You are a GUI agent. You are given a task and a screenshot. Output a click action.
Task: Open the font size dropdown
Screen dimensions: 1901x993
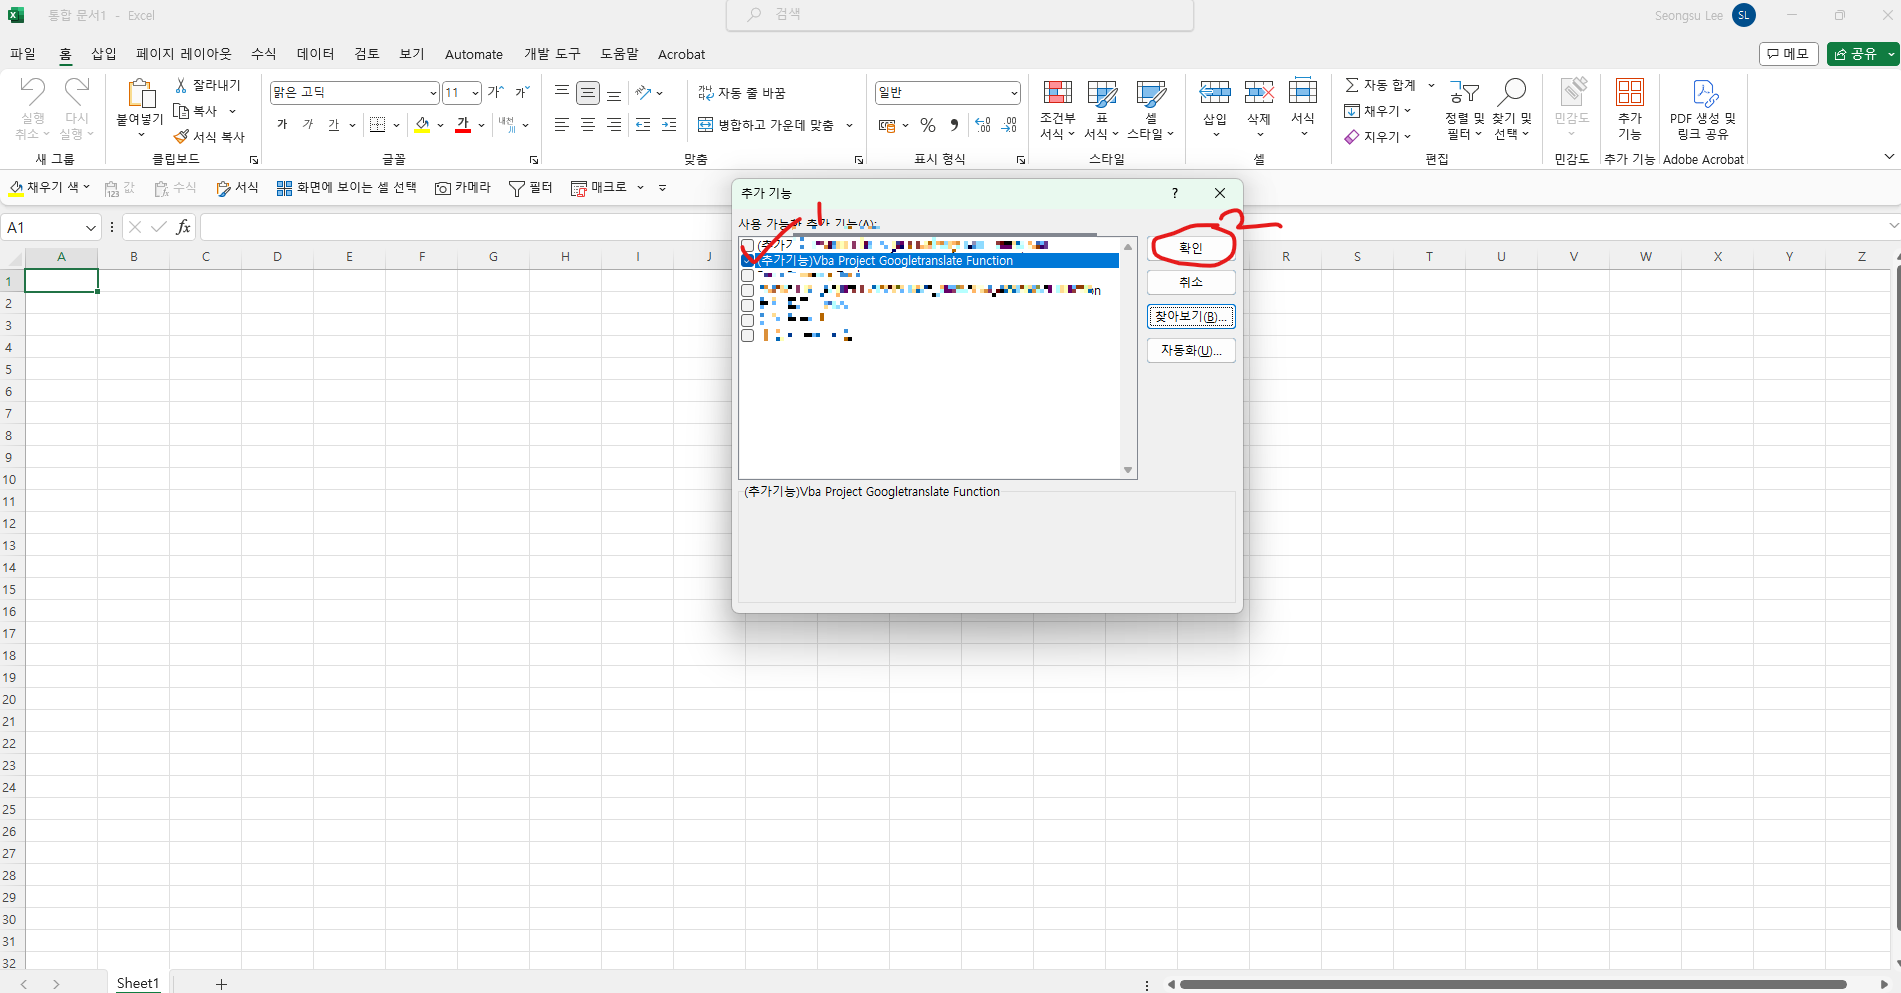point(475,93)
